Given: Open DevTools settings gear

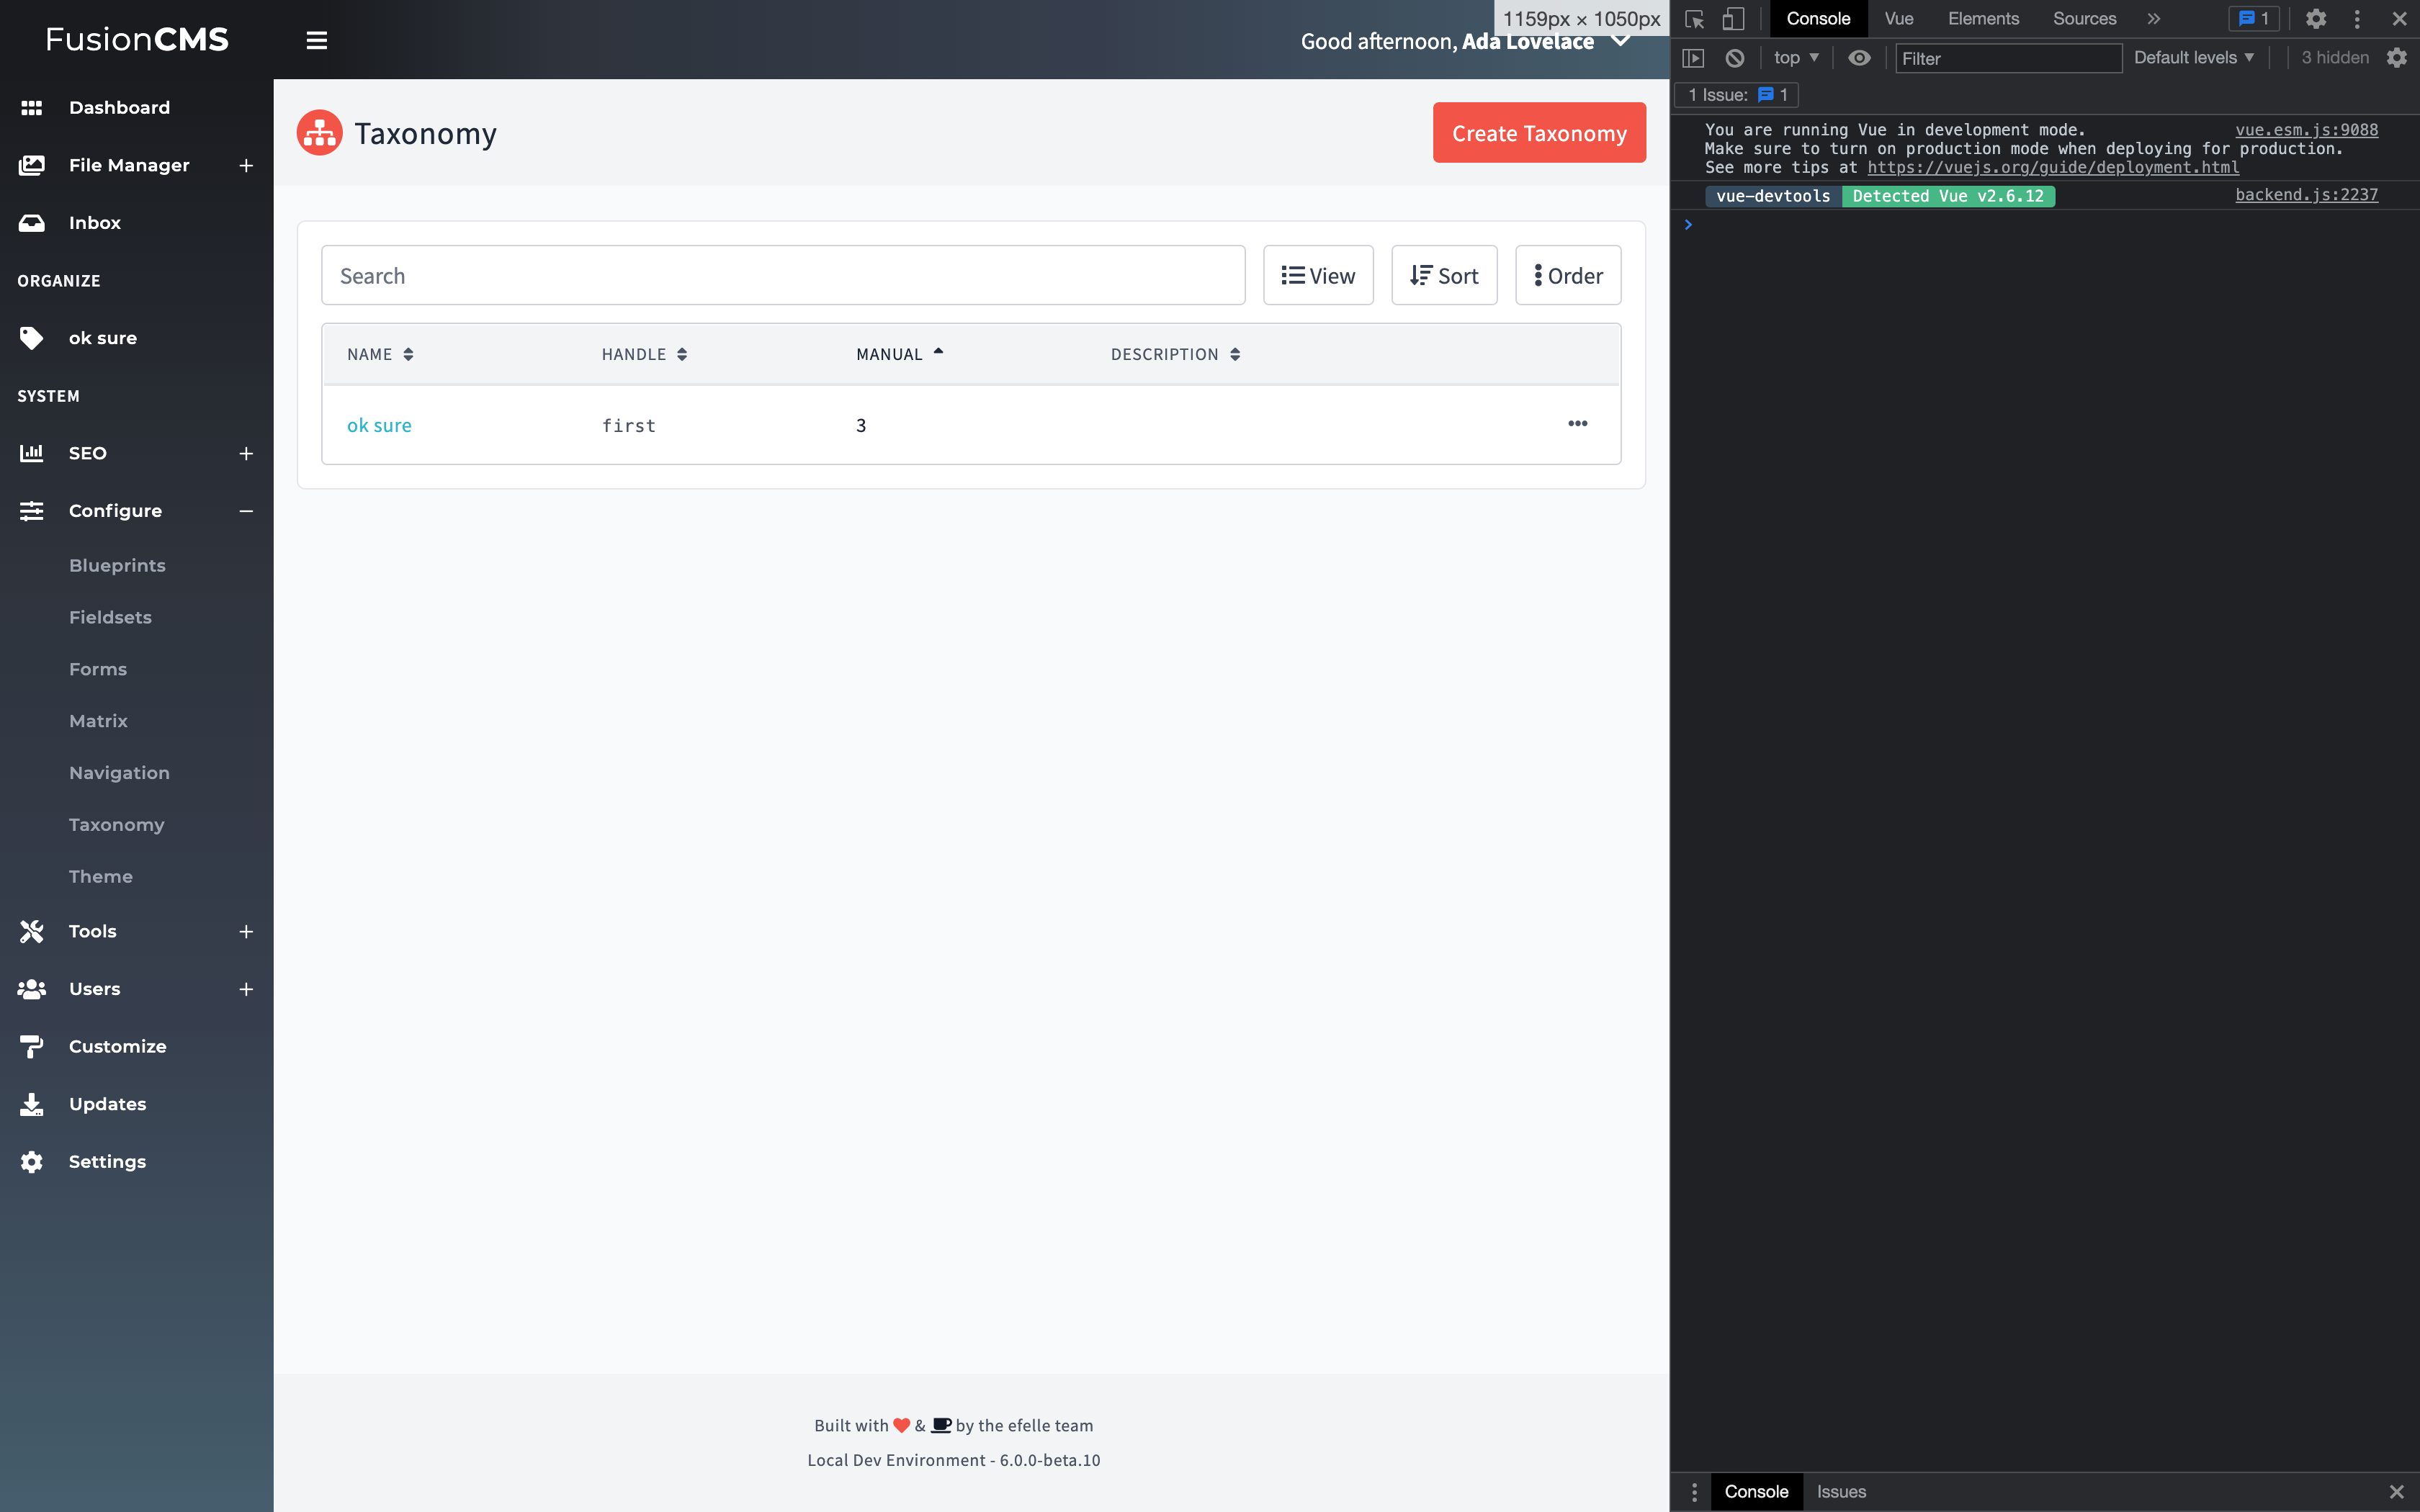Looking at the screenshot, I should click(x=2317, y=18).
